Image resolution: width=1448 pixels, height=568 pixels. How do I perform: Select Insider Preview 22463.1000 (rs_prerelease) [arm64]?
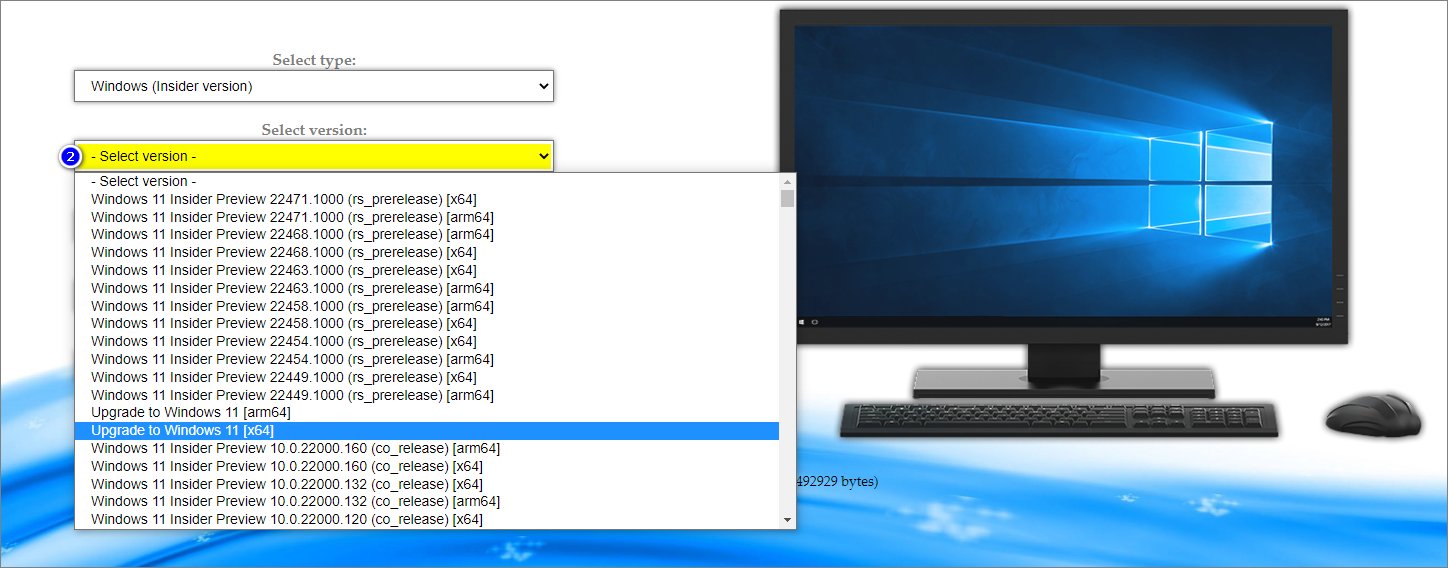pyautogui.click(x=427, y=288)
